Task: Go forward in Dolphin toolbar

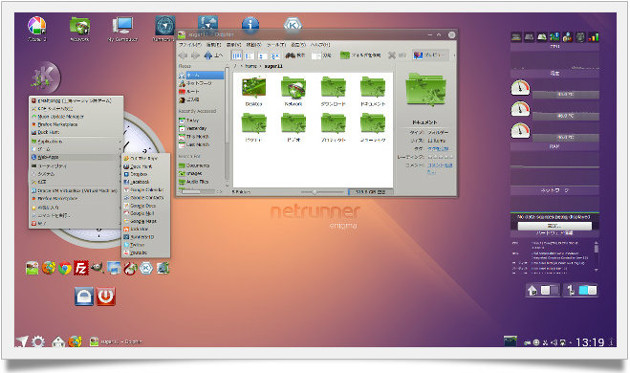Action: point(196,55)
